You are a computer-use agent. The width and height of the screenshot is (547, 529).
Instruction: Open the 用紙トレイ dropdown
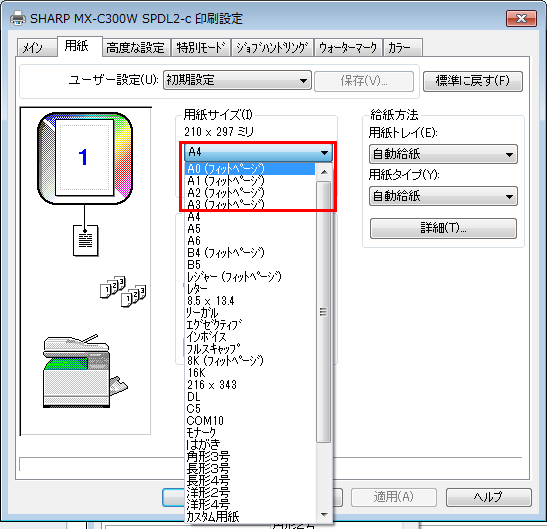(x=443, y=154)
